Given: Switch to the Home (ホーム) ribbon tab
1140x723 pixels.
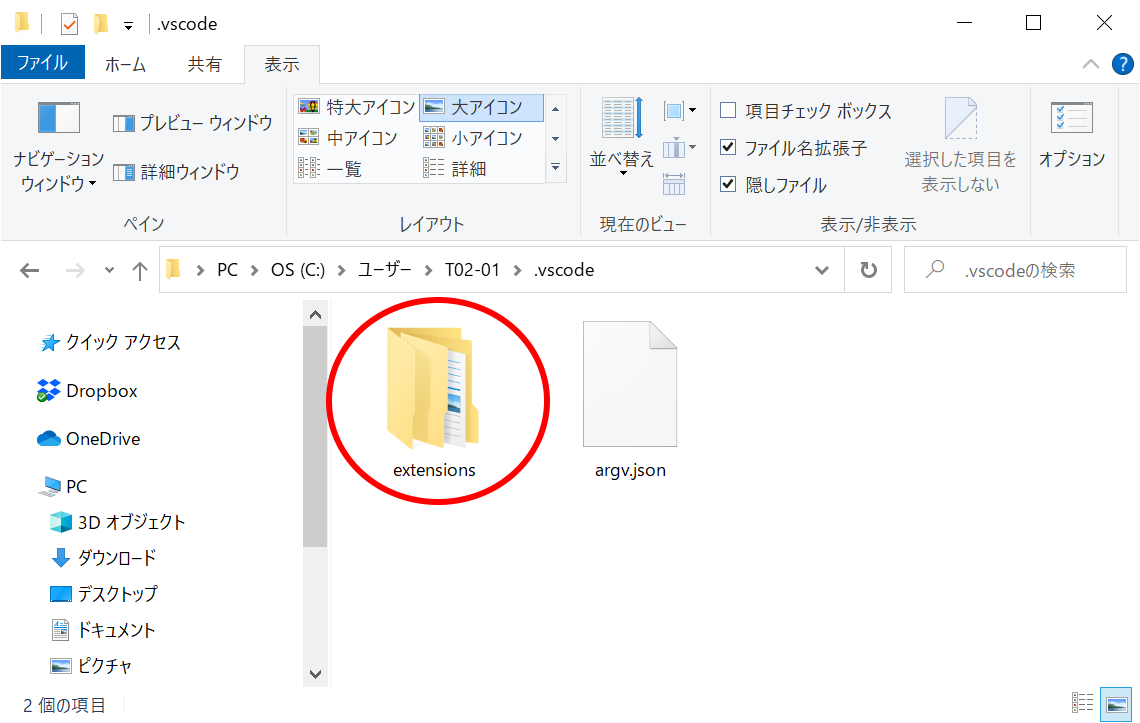Looking at the screenshot, I should click(125, 64).
